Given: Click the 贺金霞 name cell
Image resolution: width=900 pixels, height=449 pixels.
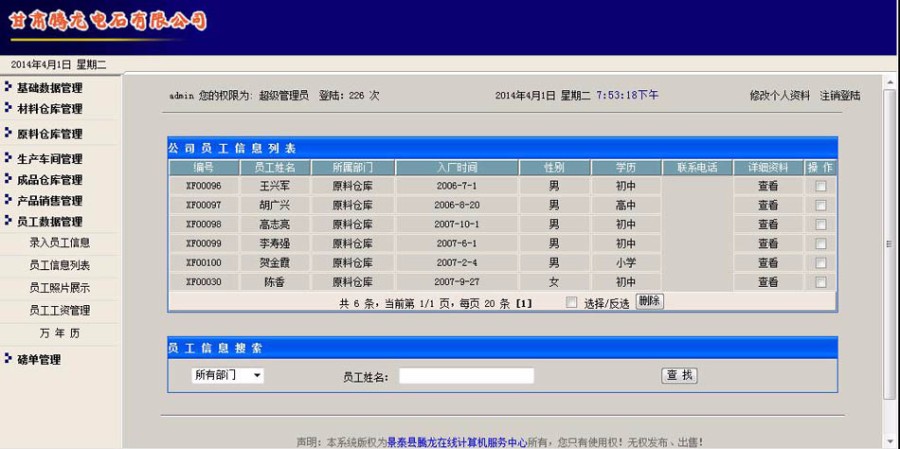Looking at the screenshot, I should click(275, 263).
